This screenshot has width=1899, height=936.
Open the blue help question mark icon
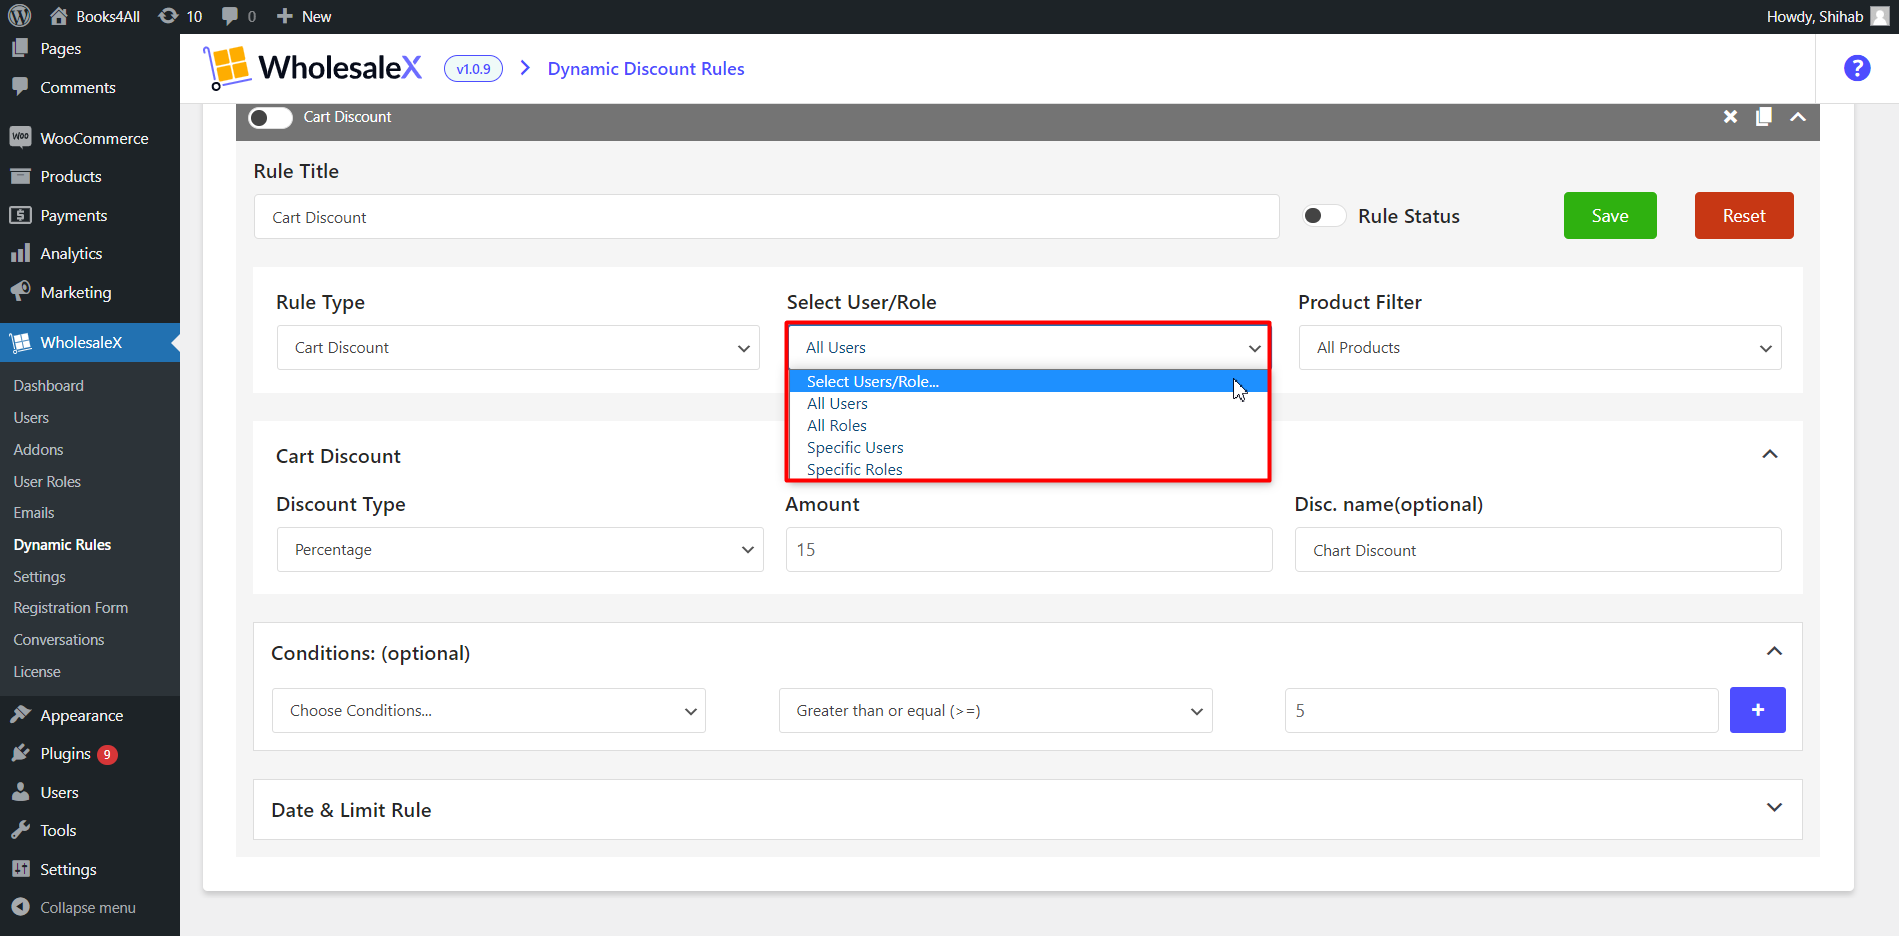(x=1857, y=68)
